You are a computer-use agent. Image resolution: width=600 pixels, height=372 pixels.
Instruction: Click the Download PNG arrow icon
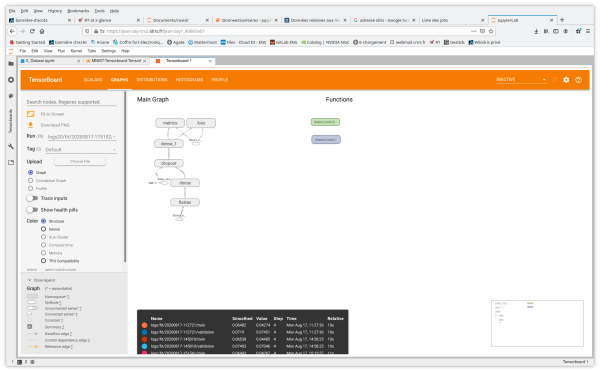tap(31, 125)
